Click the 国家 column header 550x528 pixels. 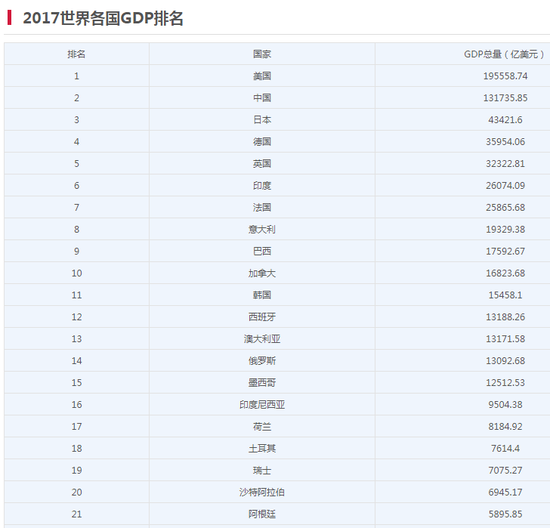(x=262, y=54)
